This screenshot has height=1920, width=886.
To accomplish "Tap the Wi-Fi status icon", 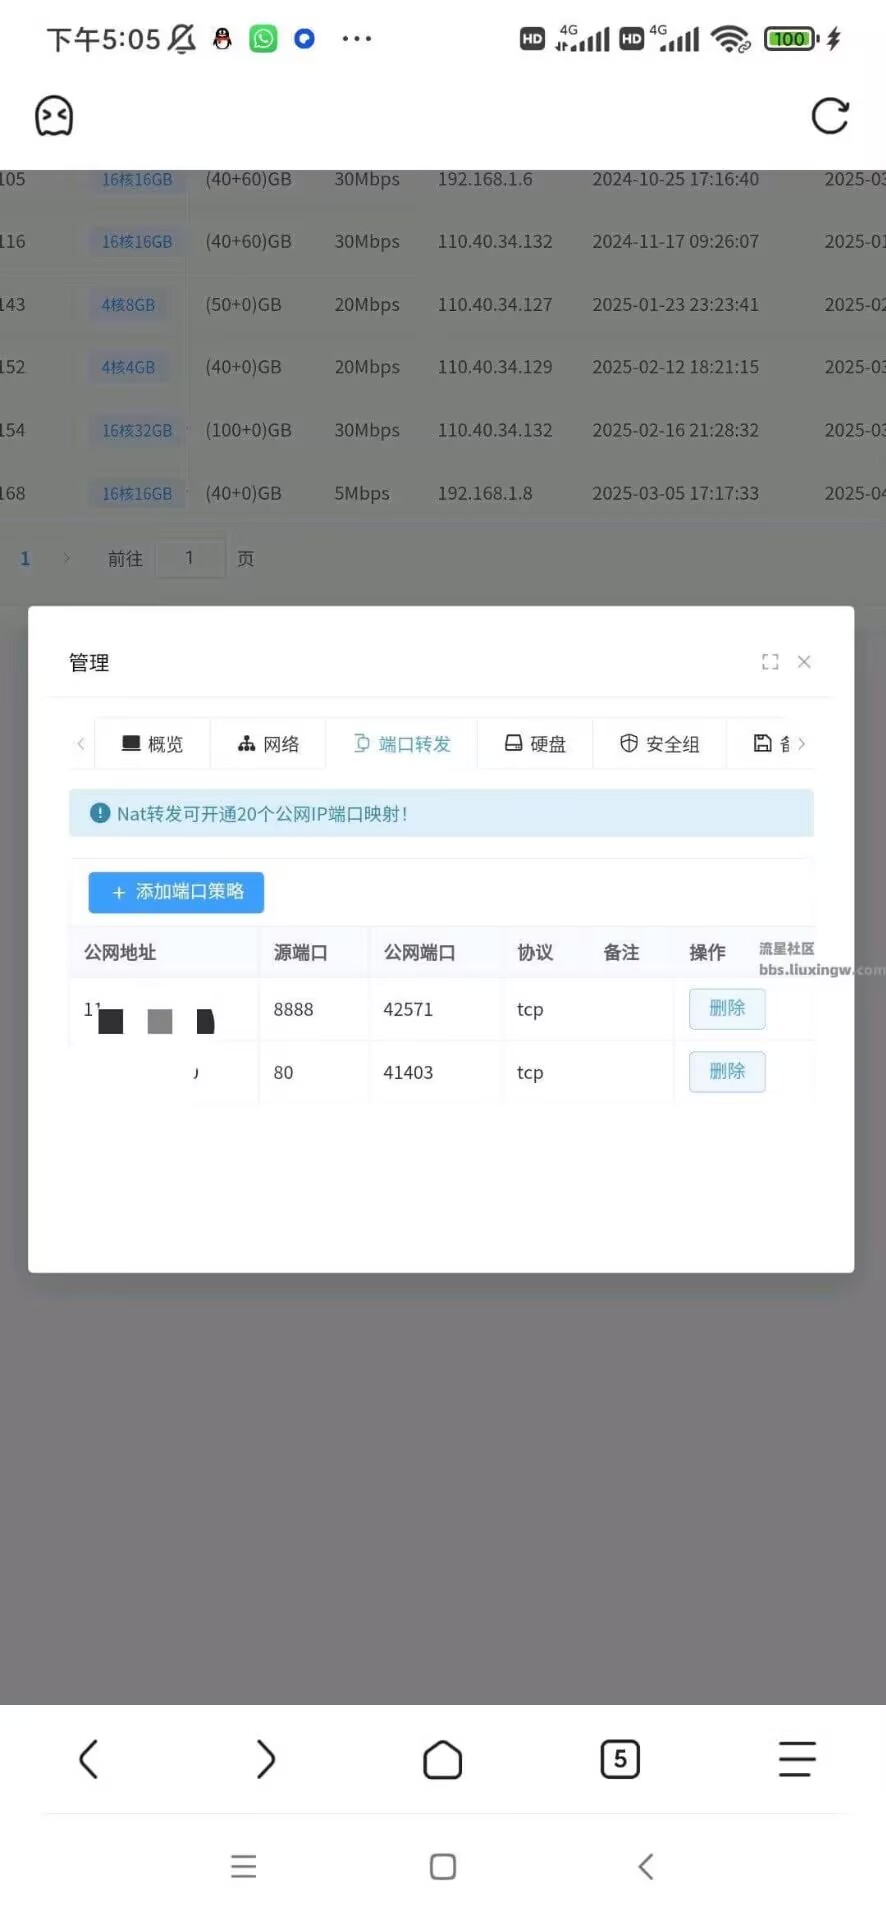I will (x=731, y=39).
